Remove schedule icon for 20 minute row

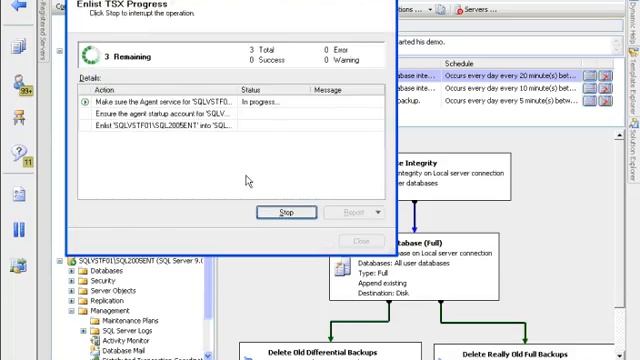(x=606, y=76)
